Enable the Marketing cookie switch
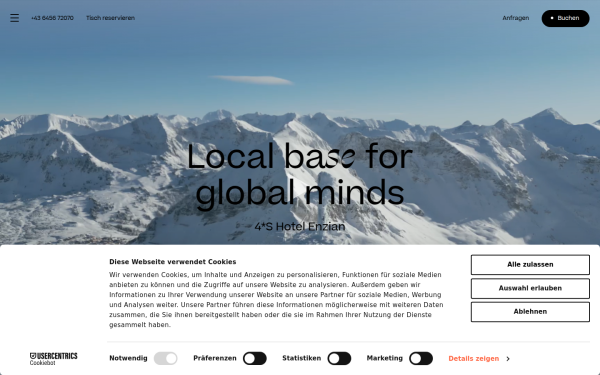Screen dimensions: 600x375 point(421,359)
